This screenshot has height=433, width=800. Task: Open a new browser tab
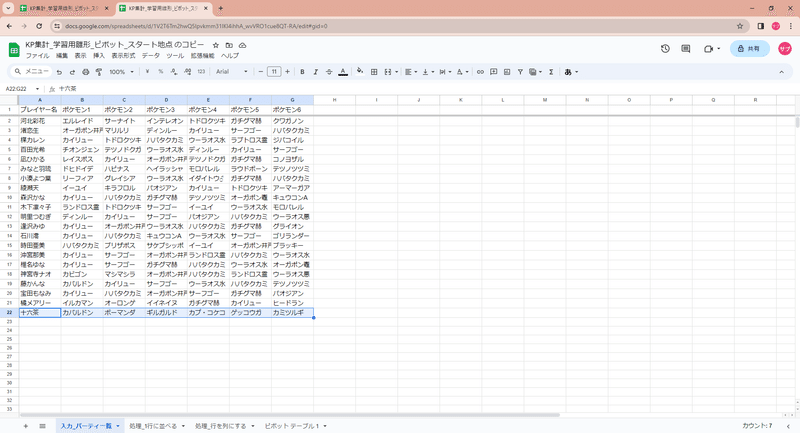point(220,8)
